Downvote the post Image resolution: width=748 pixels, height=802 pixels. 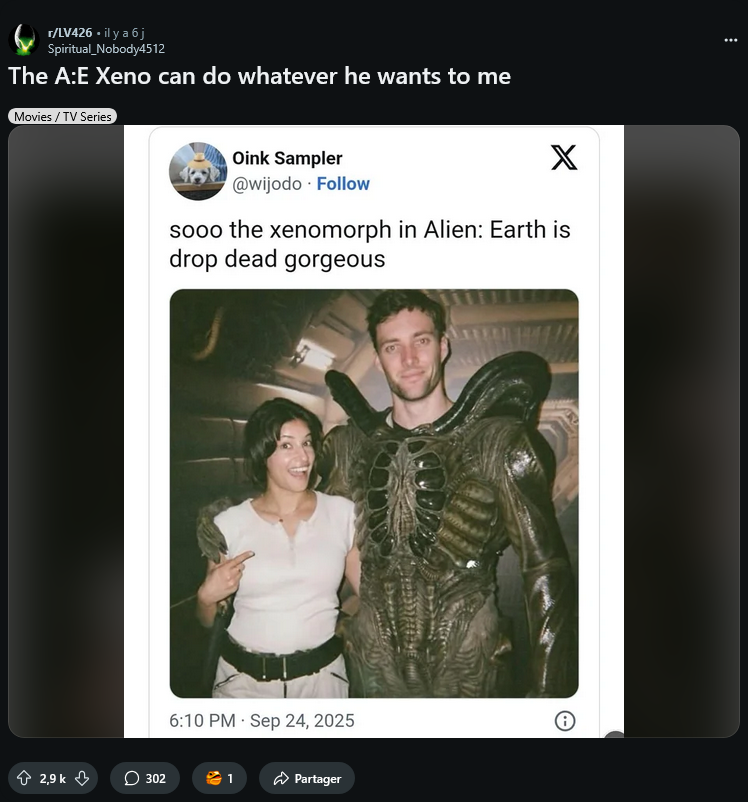click(82, 778)
